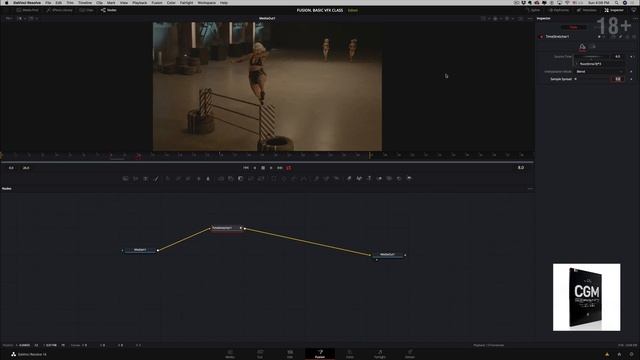Switch to the Media page tab
Viewport: 640px width, 360px height.
230,353
